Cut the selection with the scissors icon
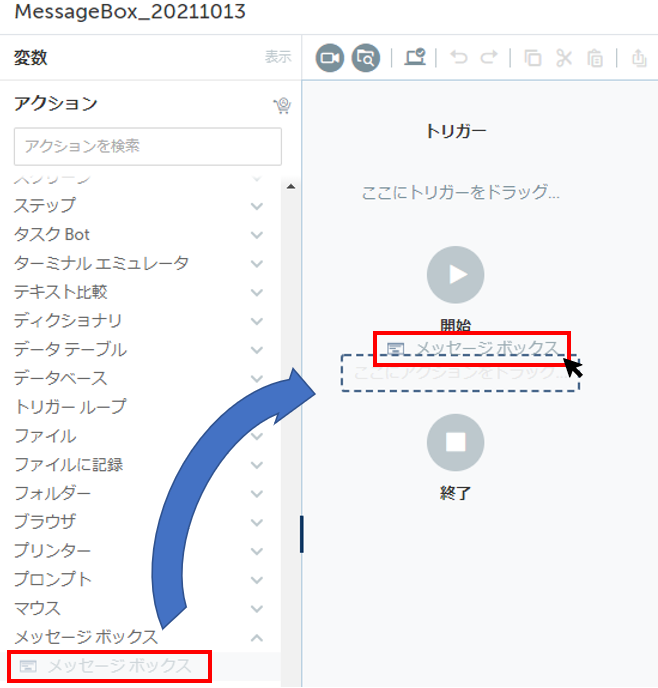 [564, 57]
